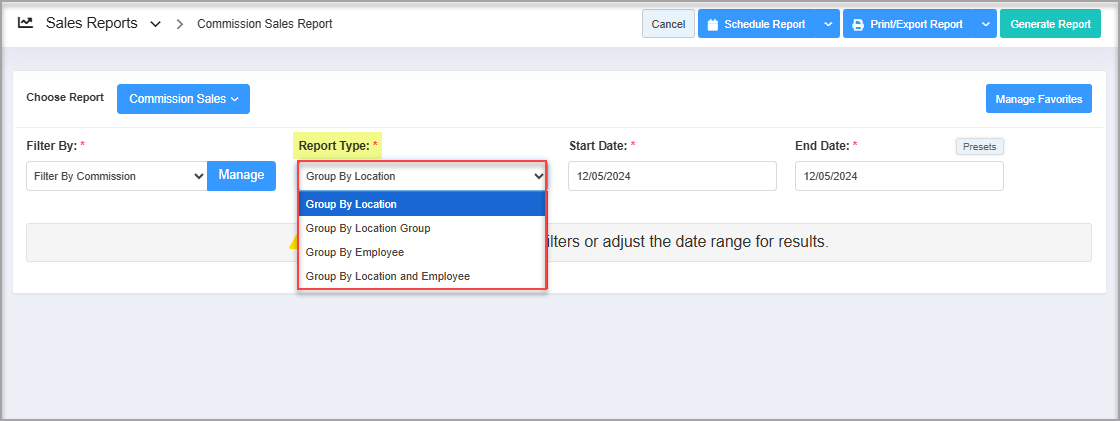
Task: Click the Generate Report button
Action: 1050,24
